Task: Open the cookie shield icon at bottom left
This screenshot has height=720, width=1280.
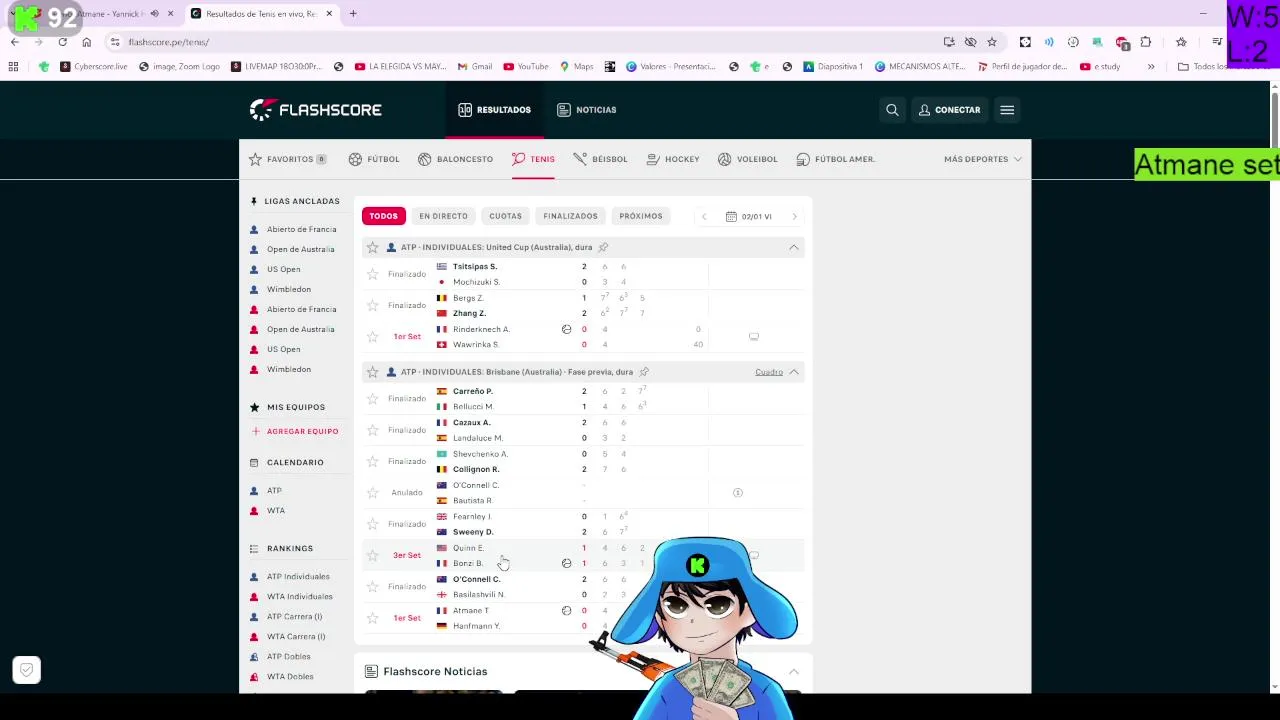Action: [x=27, y=670]
